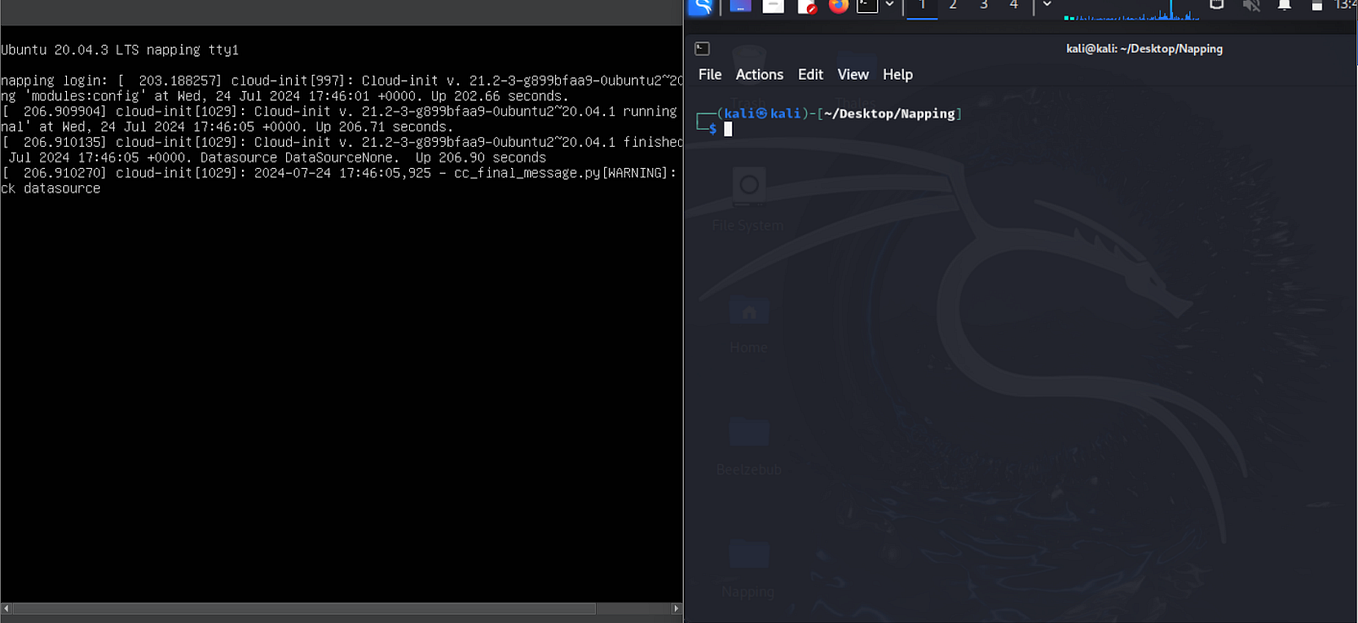The image size is (1358, 623).
Task: Open the Kali applications menu in the panel
Action: pos(700,7)
